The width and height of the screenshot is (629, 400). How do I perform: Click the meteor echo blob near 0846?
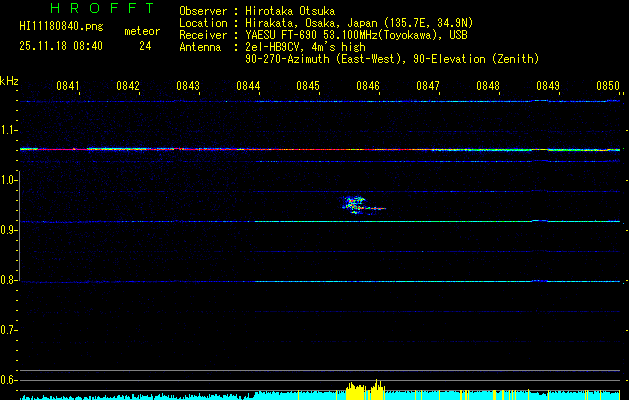point(356,204)
